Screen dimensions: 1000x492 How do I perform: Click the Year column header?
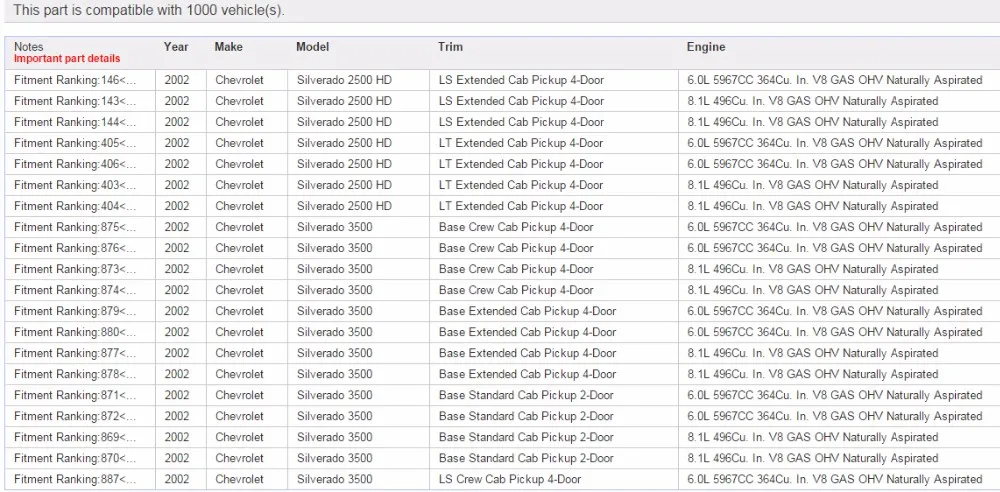(x=176, y=47)
